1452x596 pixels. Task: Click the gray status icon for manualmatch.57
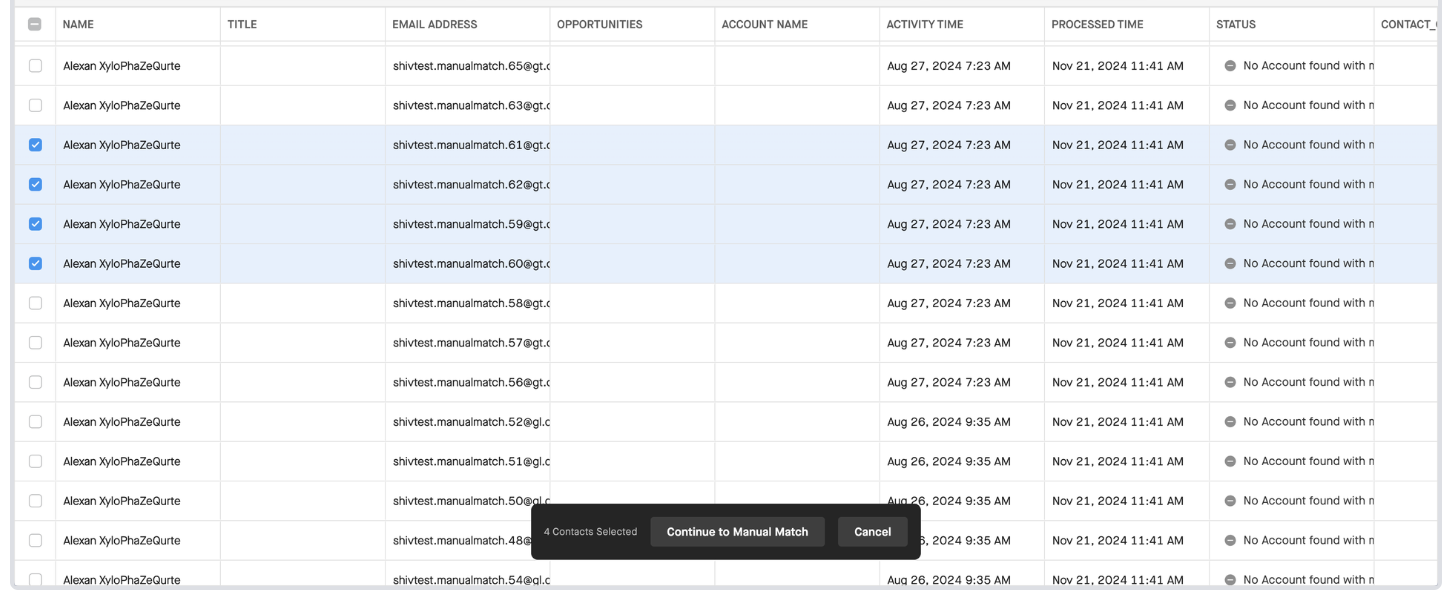[1229, 343]
